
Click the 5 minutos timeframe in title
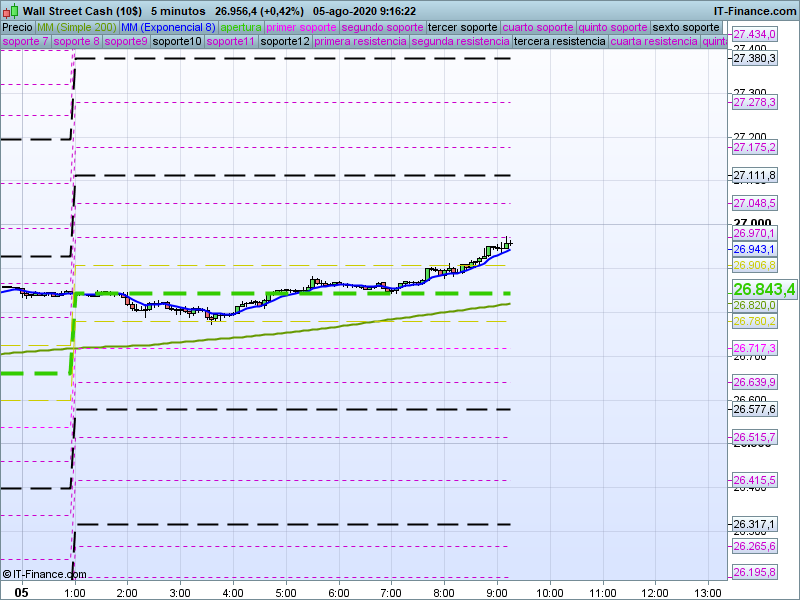coord(178,10)
